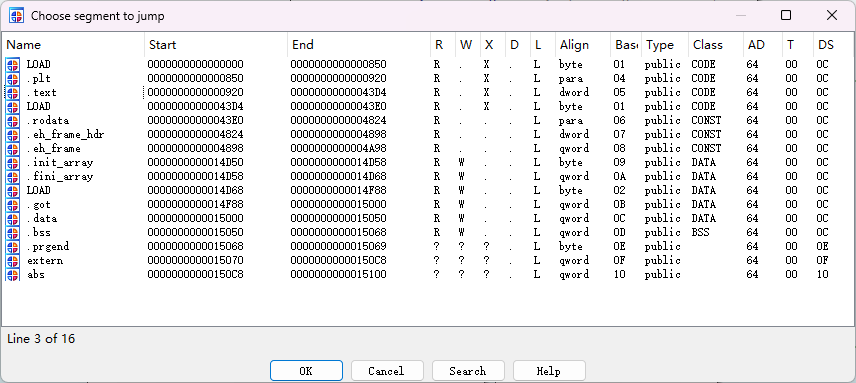This screenshot has width=856, height=383.
Task: Click the segment icon beside .init_array
Action: pos(13,163)
